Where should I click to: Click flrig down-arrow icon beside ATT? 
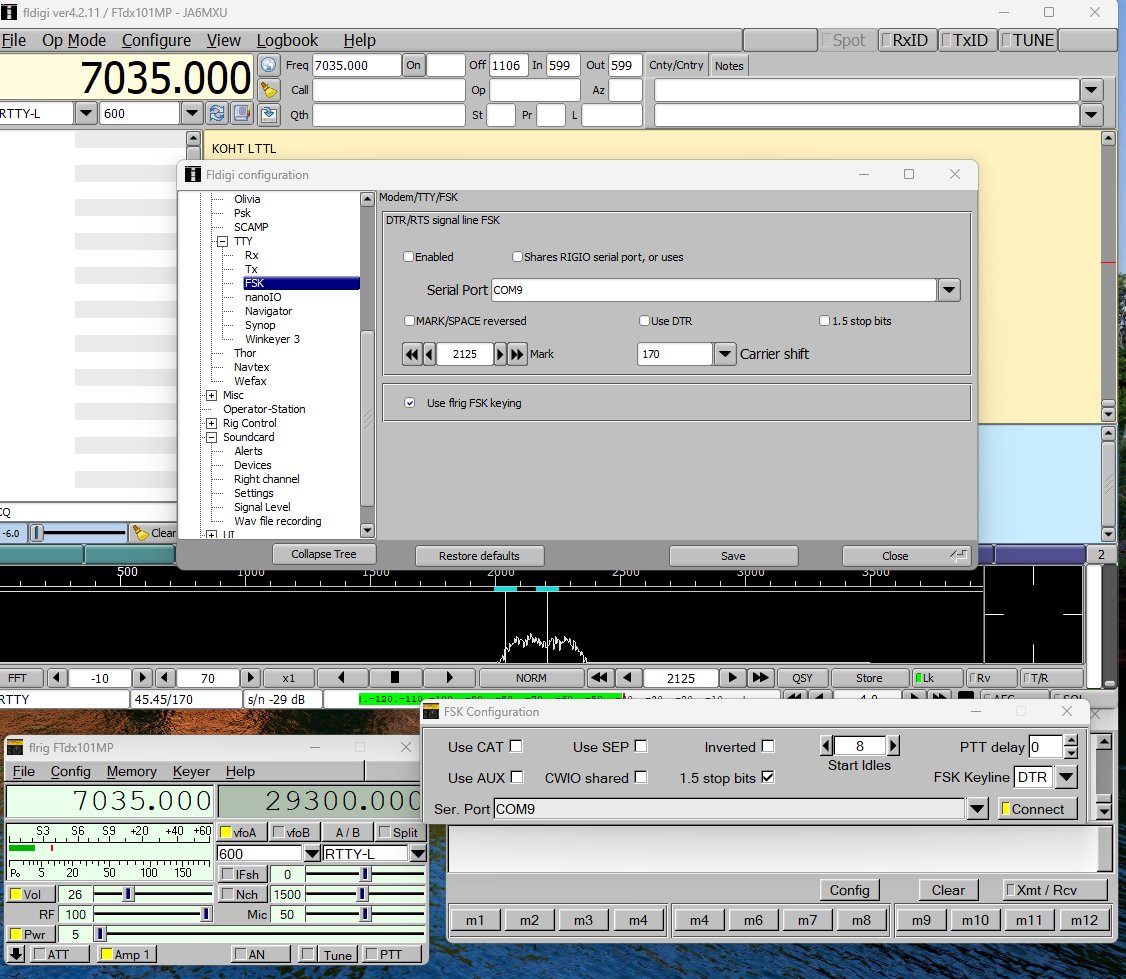pos(16,954)
